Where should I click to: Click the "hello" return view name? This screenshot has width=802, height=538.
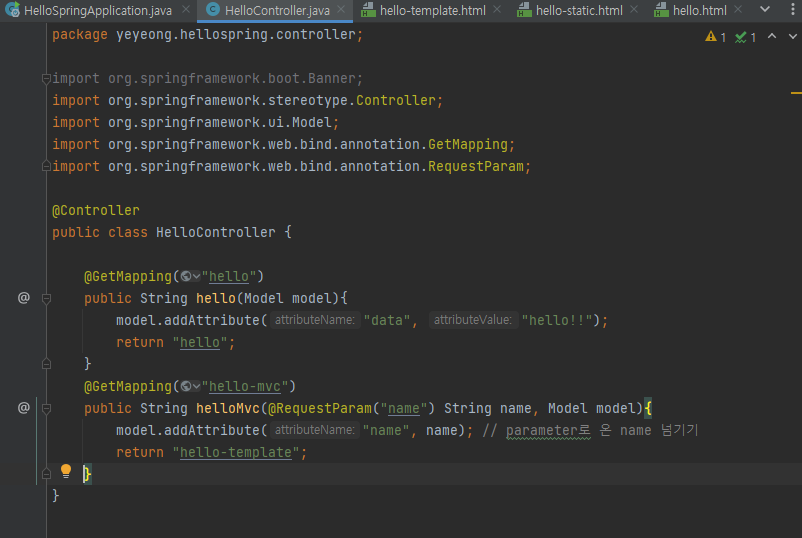(199, 342)
